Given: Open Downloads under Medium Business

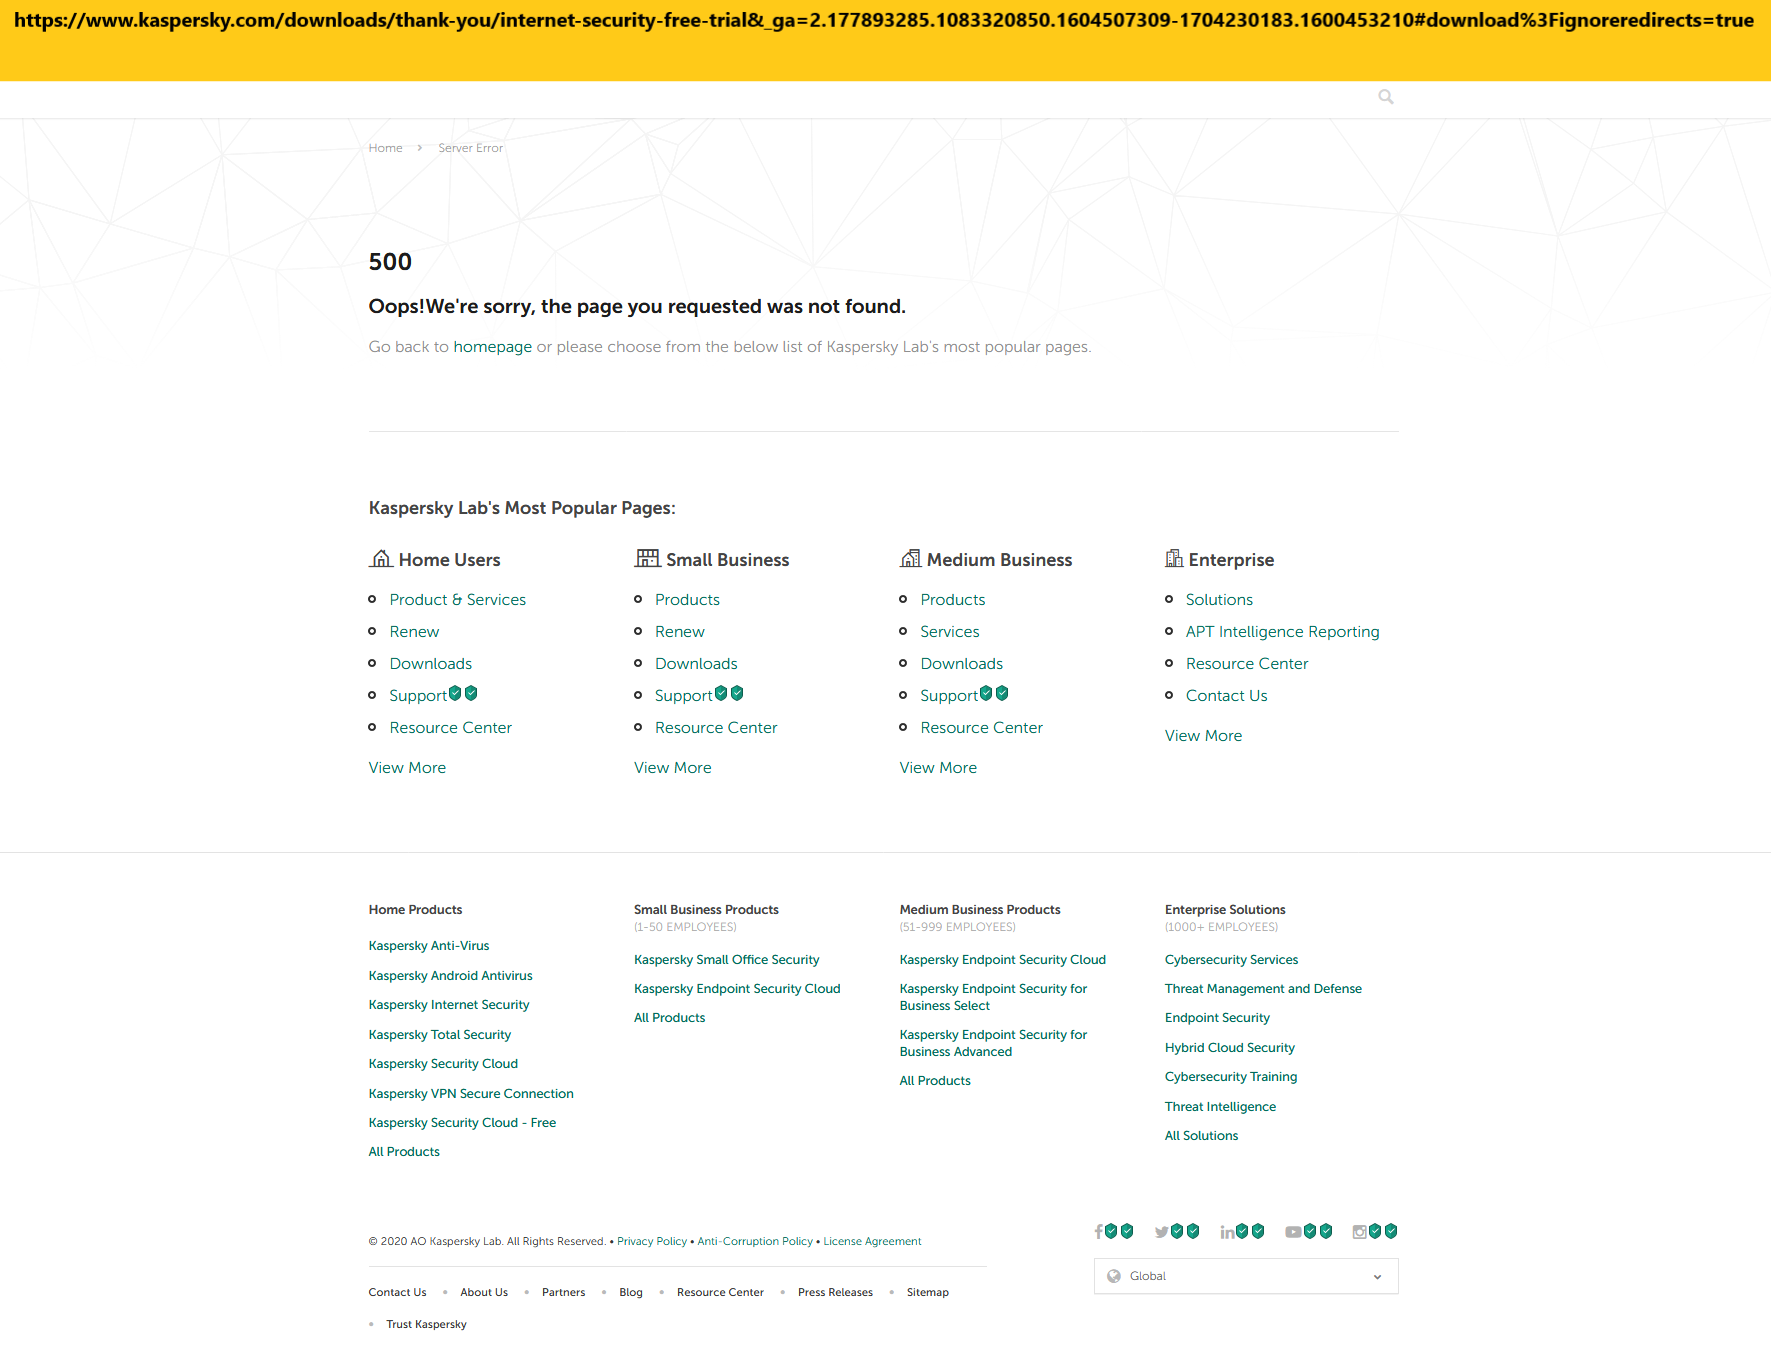Looking at the screenshot, I should pos(961,663).
